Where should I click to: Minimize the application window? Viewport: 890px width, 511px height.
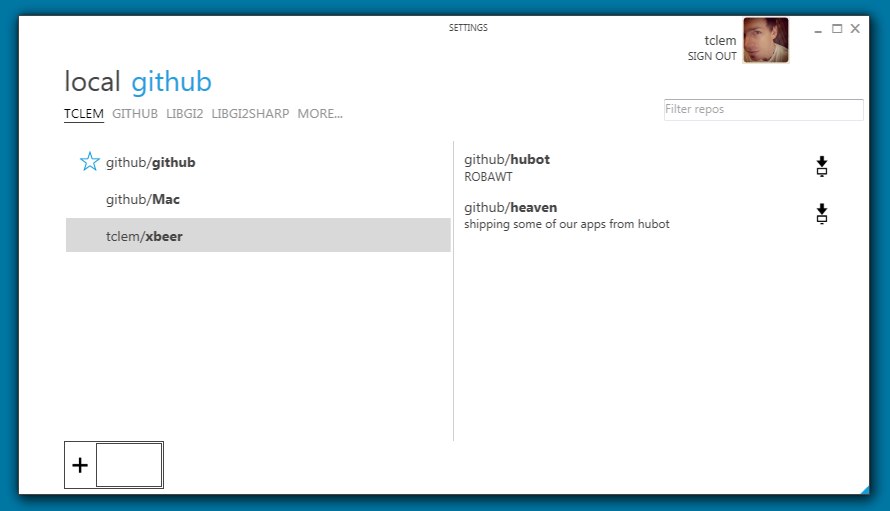818,30
